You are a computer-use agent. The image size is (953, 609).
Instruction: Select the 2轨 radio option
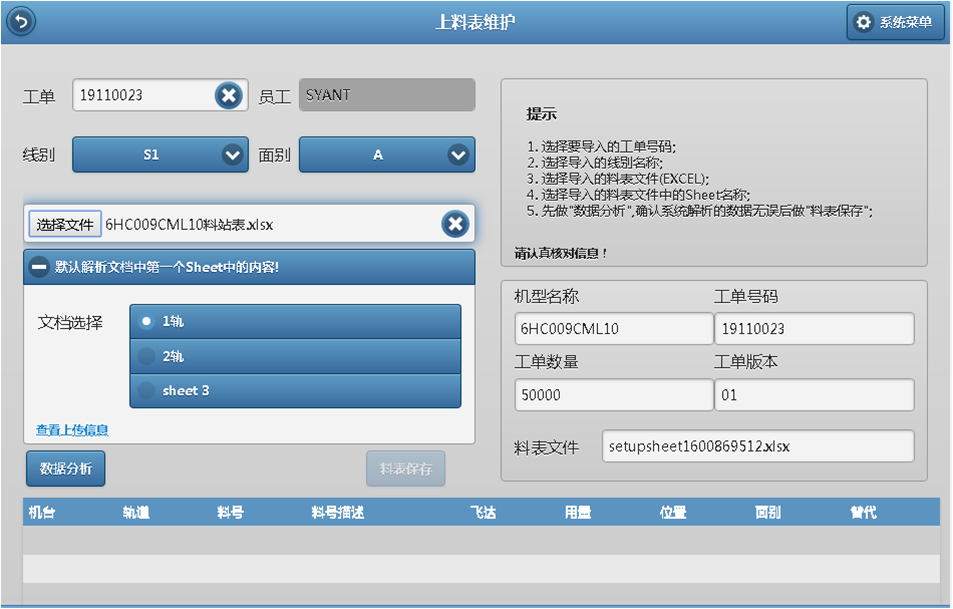147,356
